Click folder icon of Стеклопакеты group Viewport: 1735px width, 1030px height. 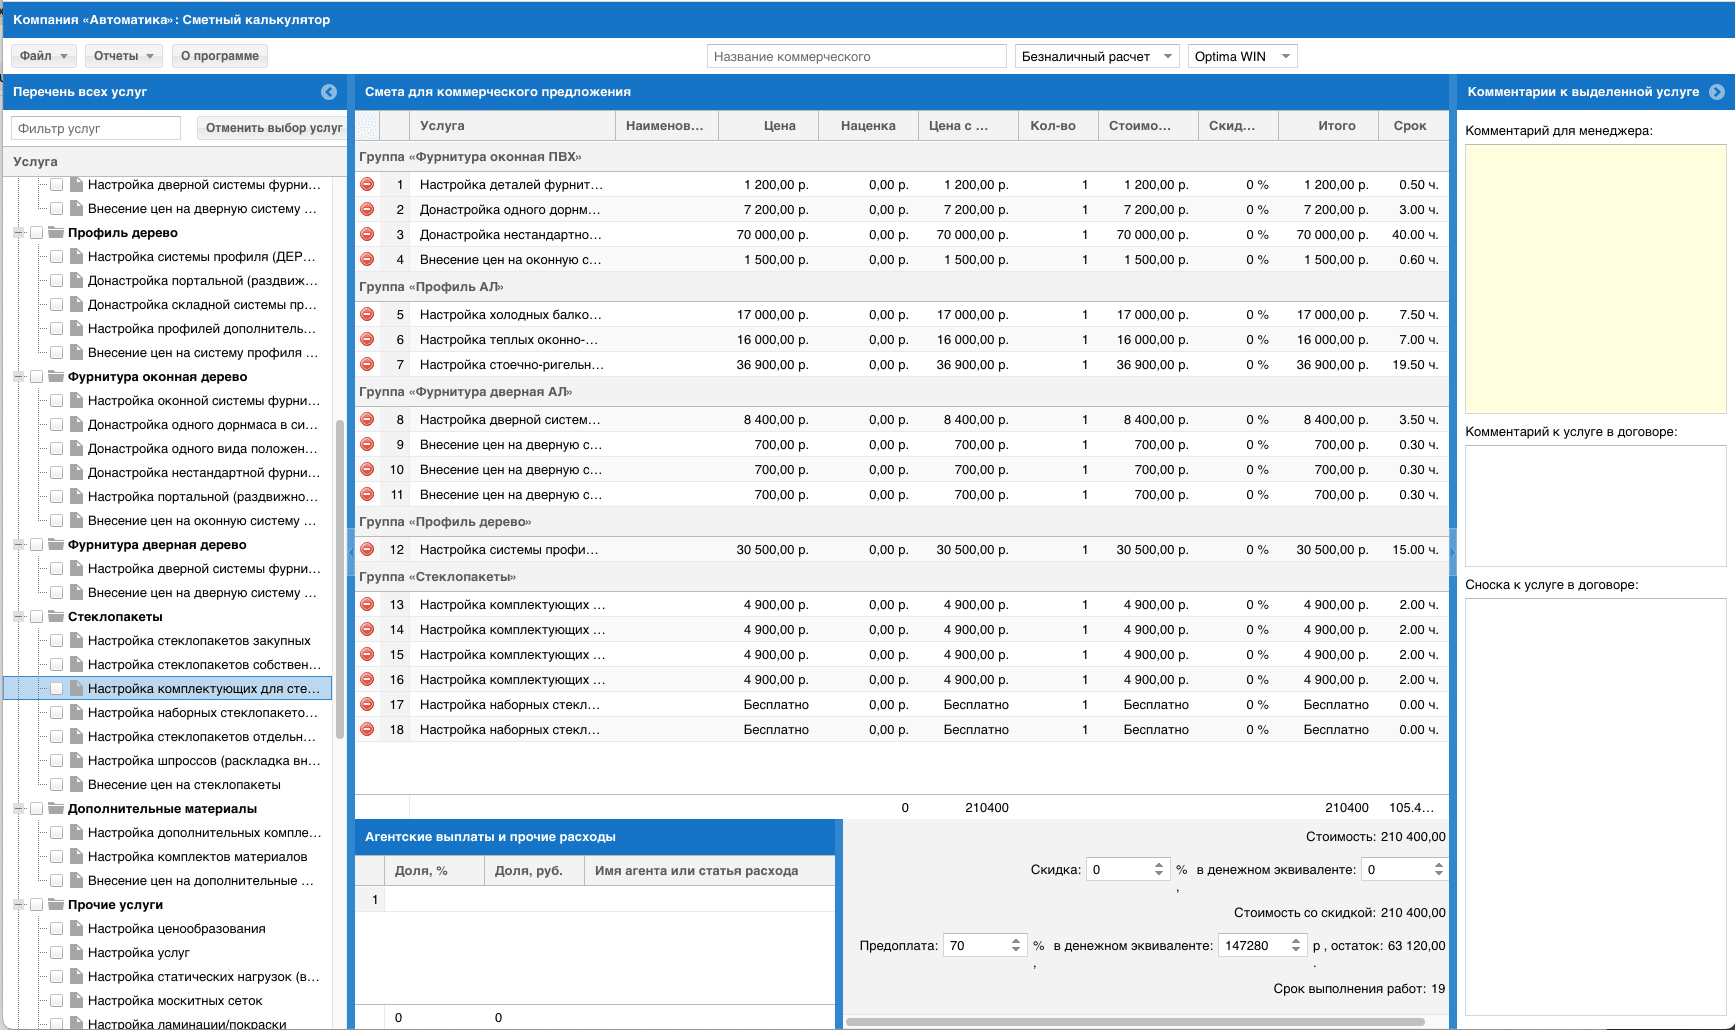click(x=56, y=616)
